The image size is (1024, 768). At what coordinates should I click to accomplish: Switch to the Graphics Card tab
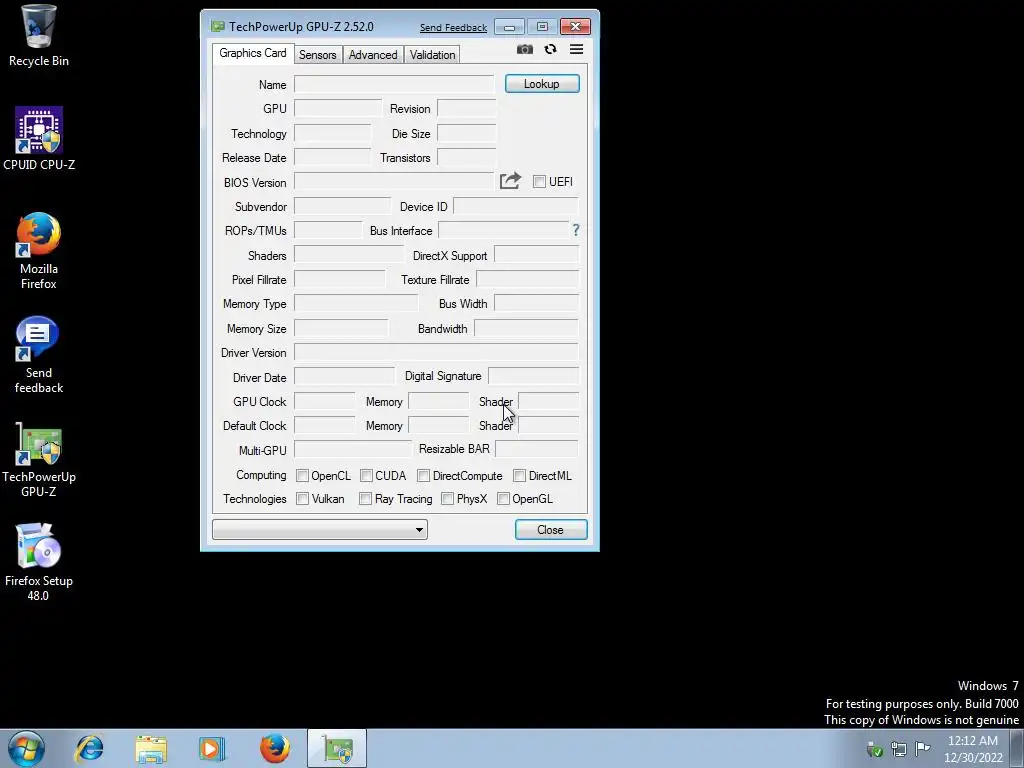pos(253,54)
